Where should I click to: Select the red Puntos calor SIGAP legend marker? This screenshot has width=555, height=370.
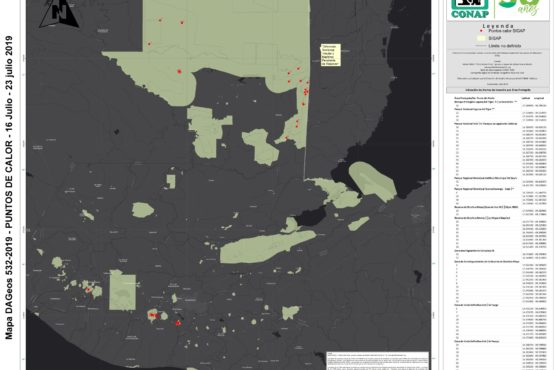[481, 31]
